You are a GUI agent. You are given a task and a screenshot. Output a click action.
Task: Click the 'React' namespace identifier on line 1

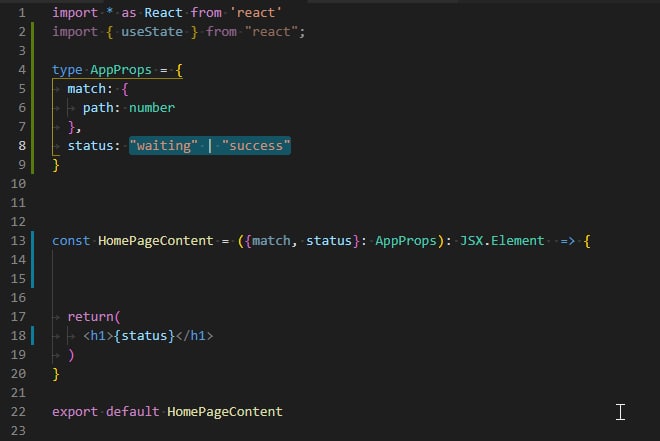pos(163,13)
